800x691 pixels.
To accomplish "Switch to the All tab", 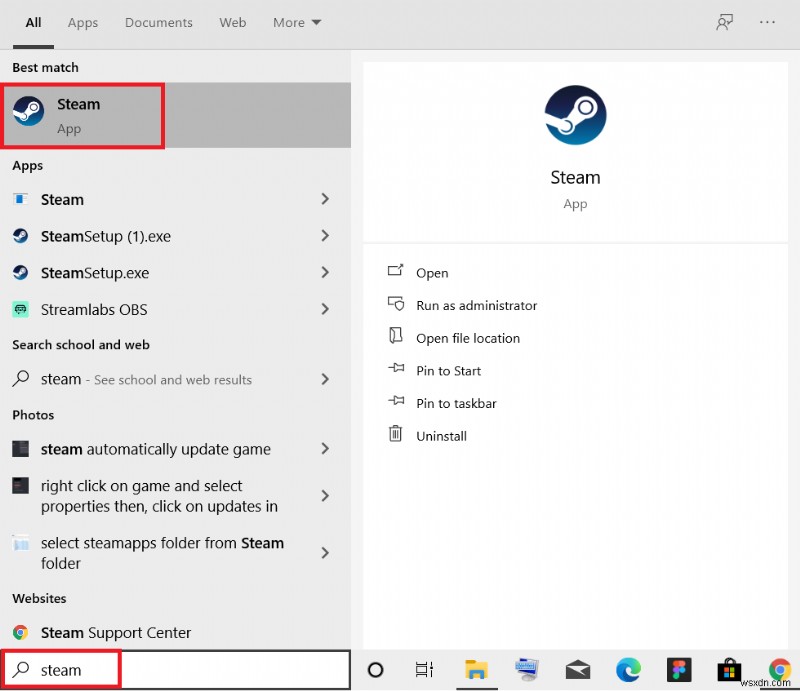I will [x=33, y=23].
